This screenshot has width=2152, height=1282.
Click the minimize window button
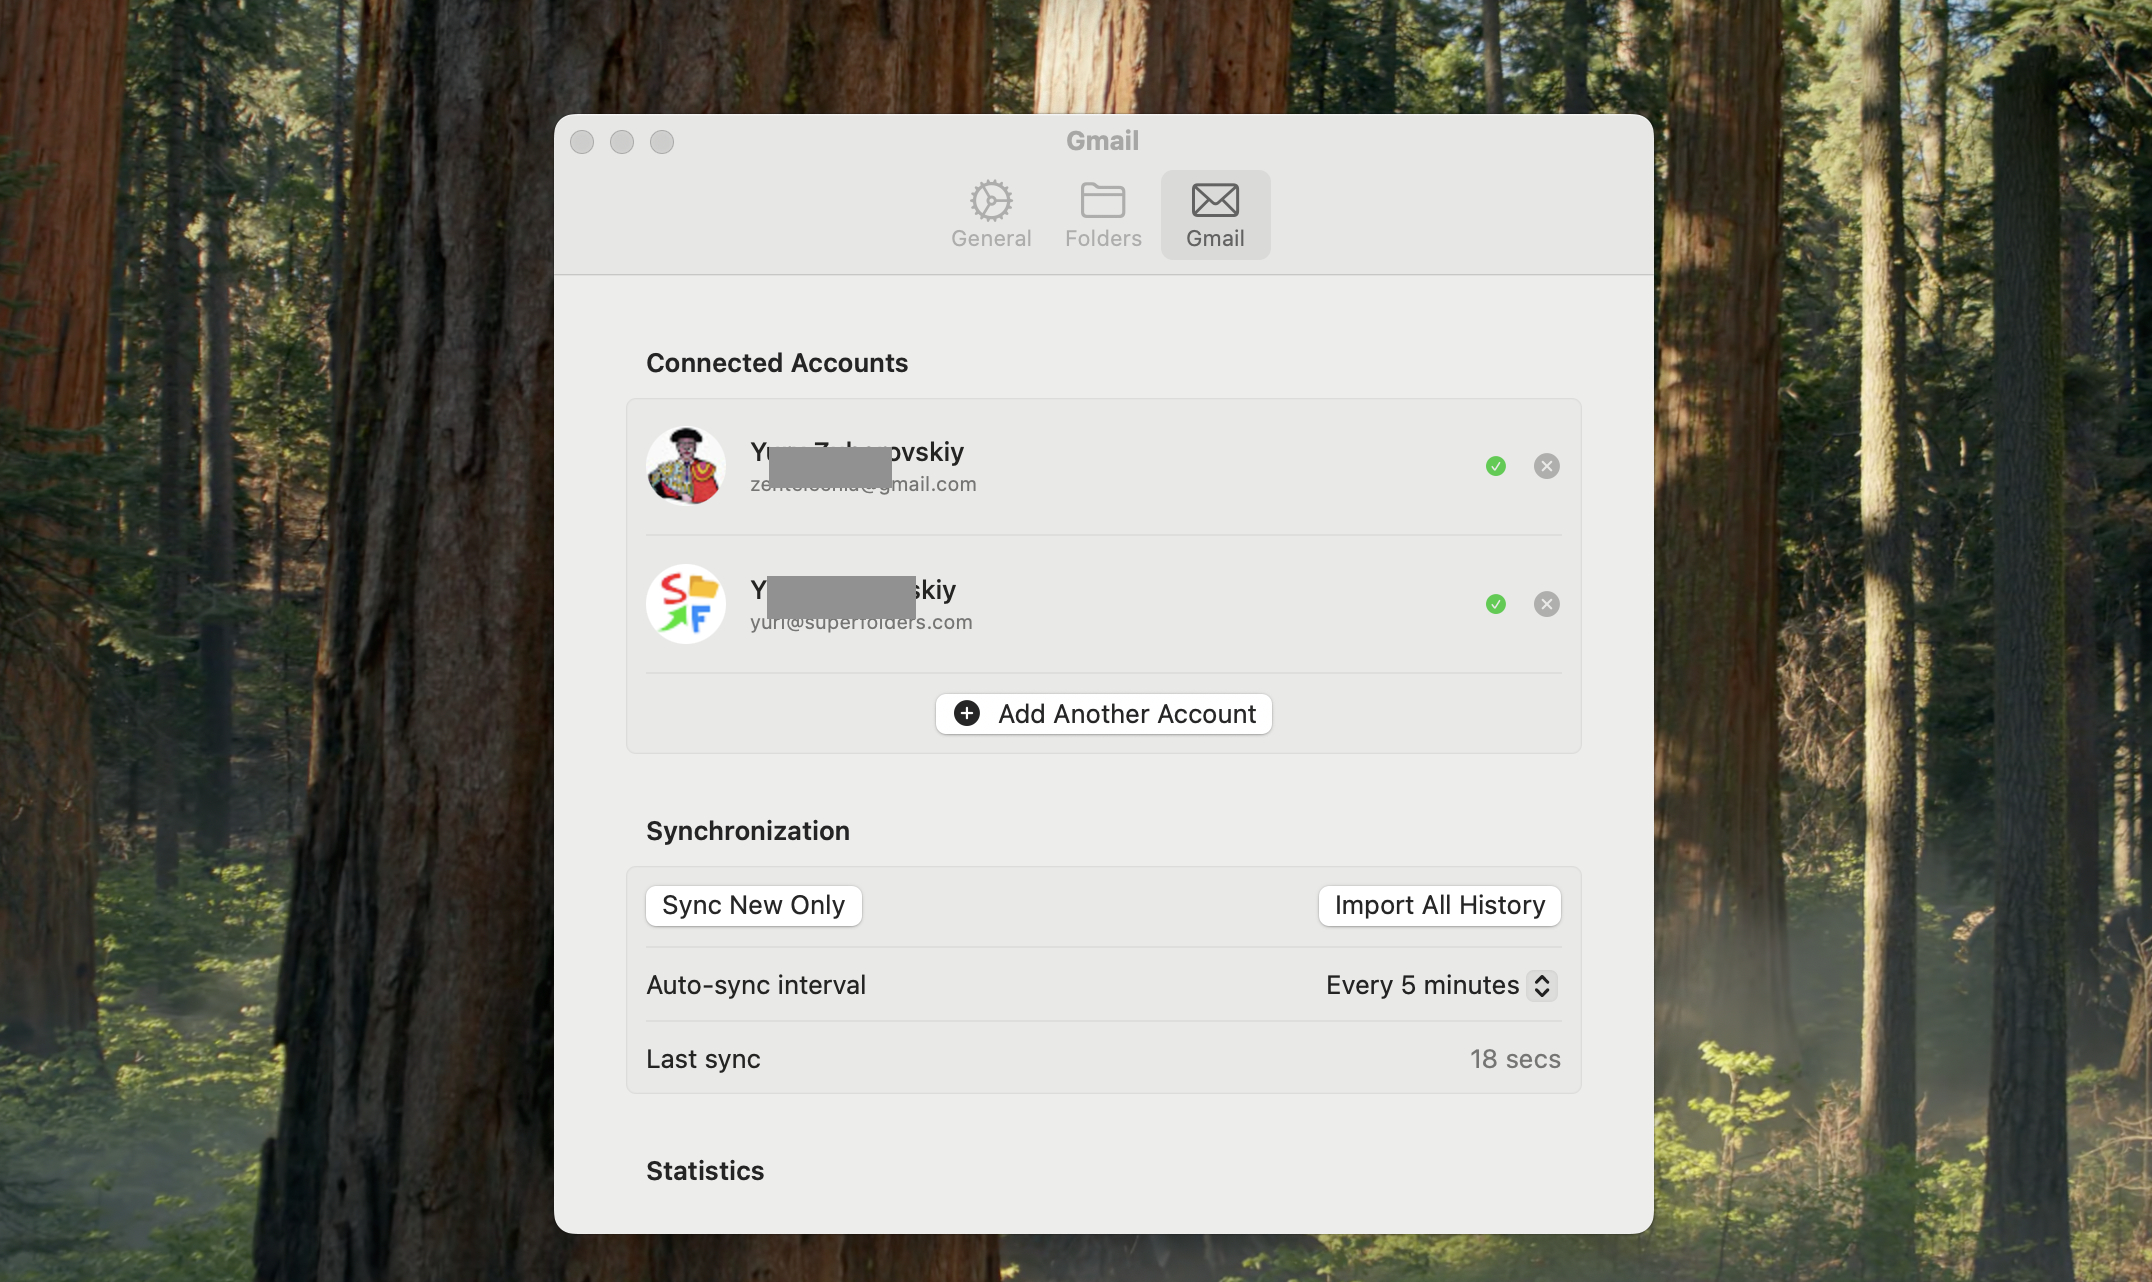pos(622,142)
